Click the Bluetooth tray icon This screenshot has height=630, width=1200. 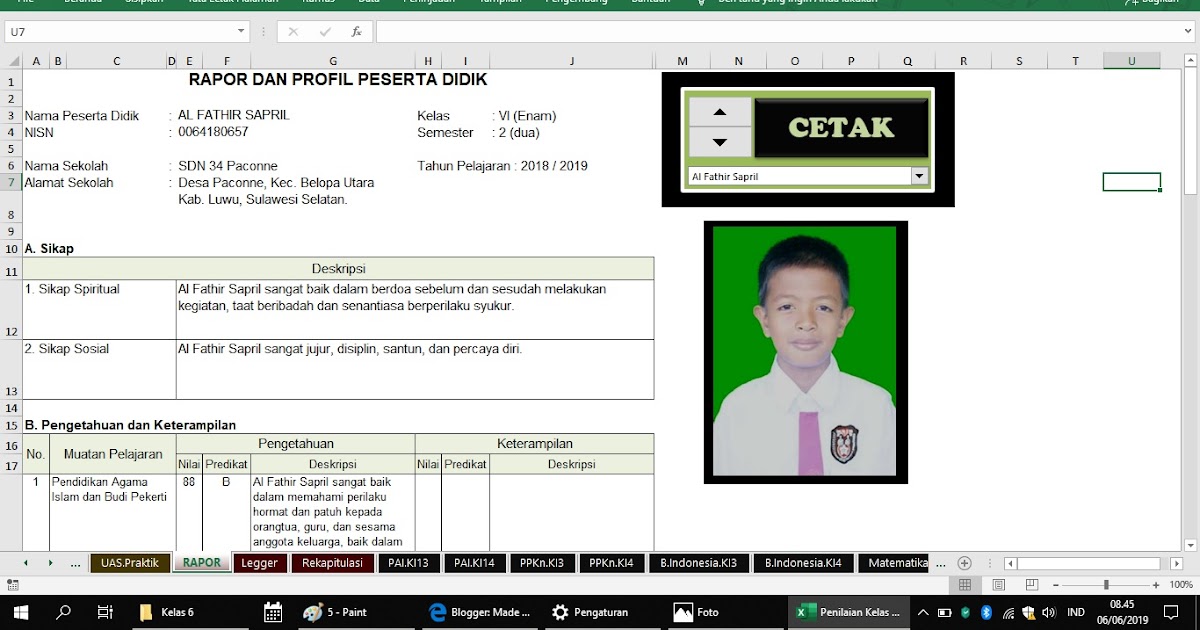point(985,612)
